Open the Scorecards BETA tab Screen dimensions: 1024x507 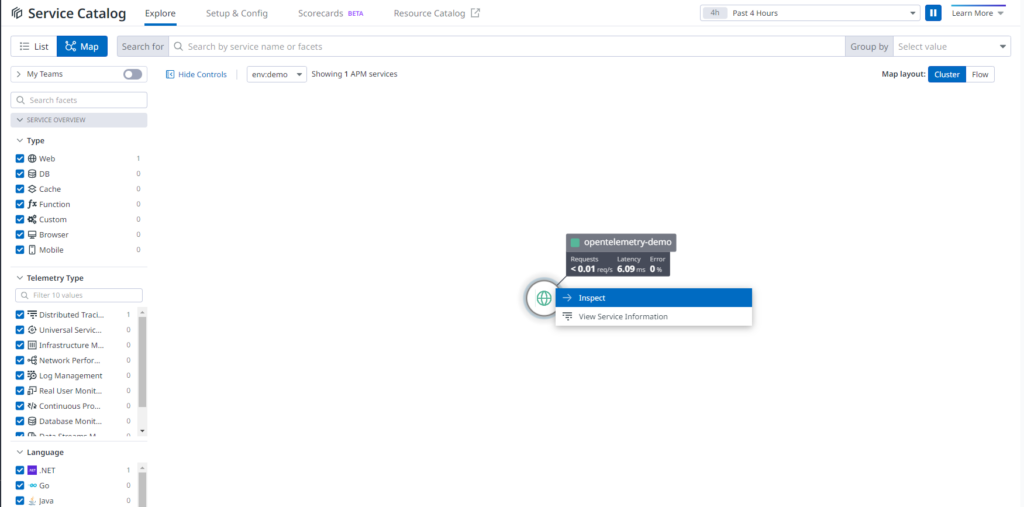pyautogui.click(x=330, y=13)
